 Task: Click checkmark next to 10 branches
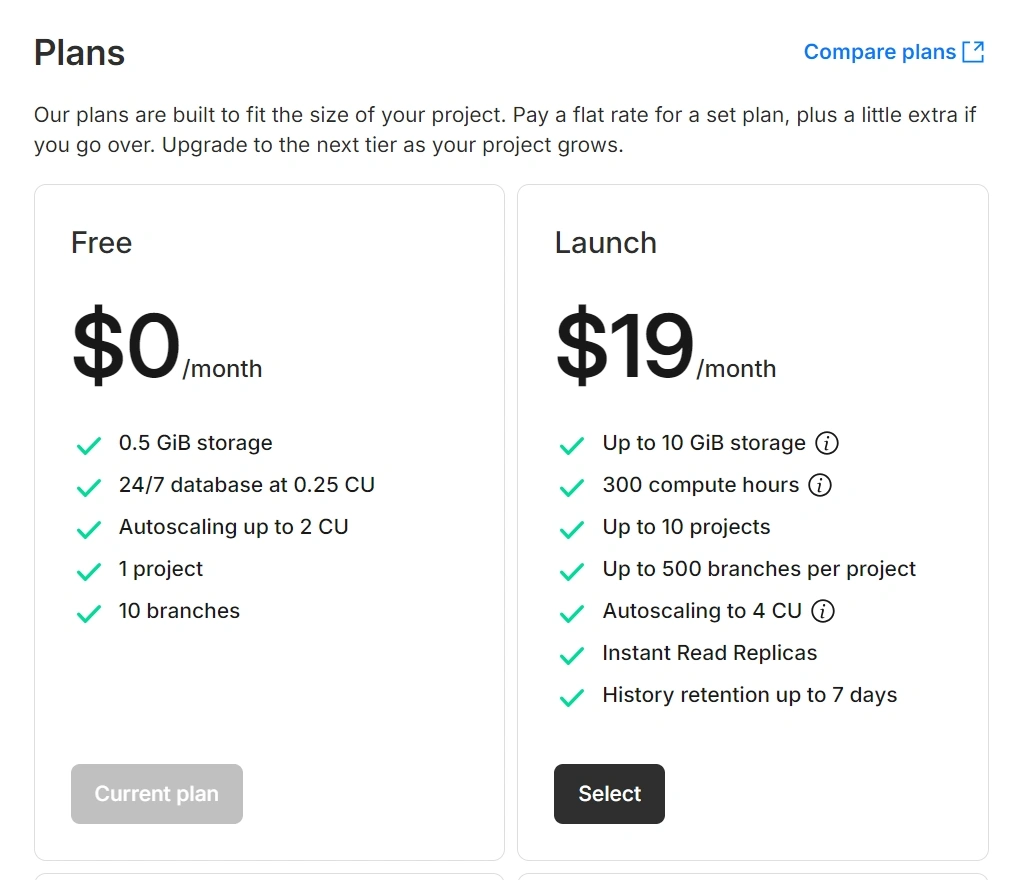[x=89, y=613]
